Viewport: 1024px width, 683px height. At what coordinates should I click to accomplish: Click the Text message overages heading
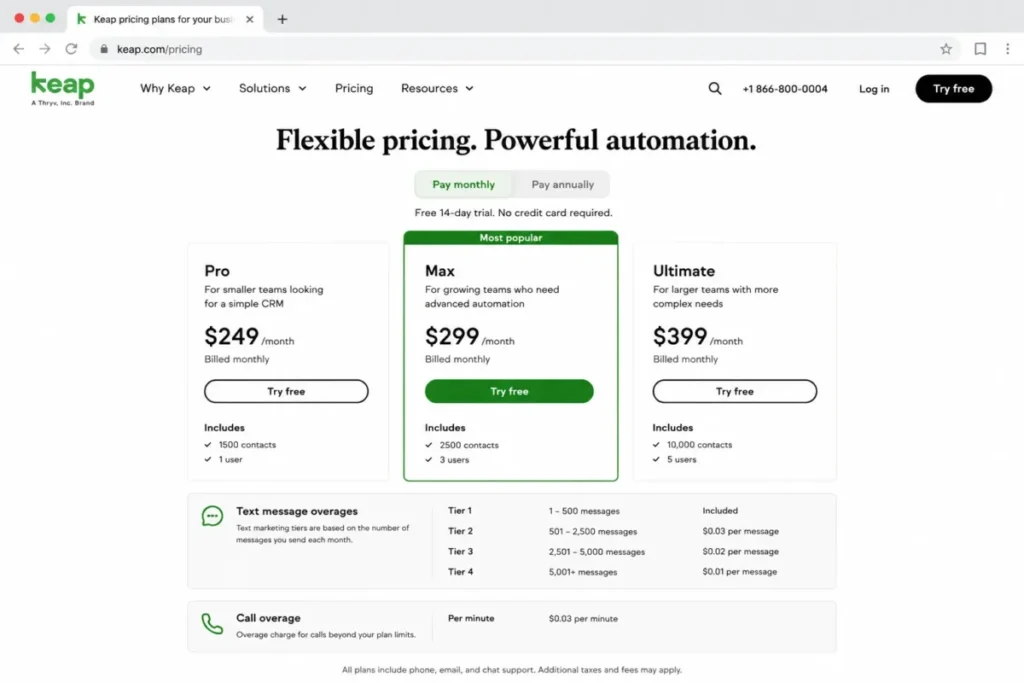297,511
